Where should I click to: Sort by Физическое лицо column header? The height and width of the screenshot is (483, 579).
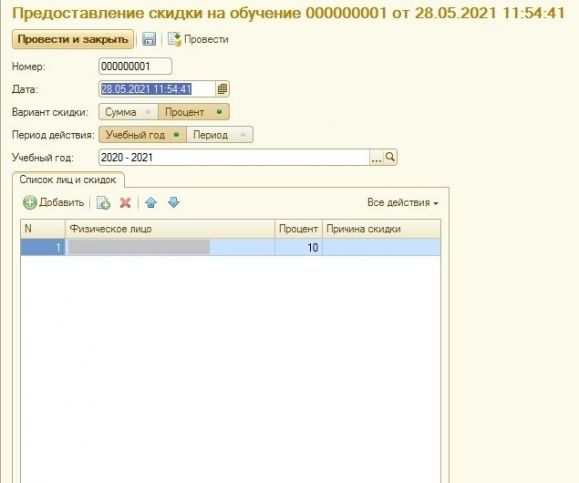pos(170,229)
